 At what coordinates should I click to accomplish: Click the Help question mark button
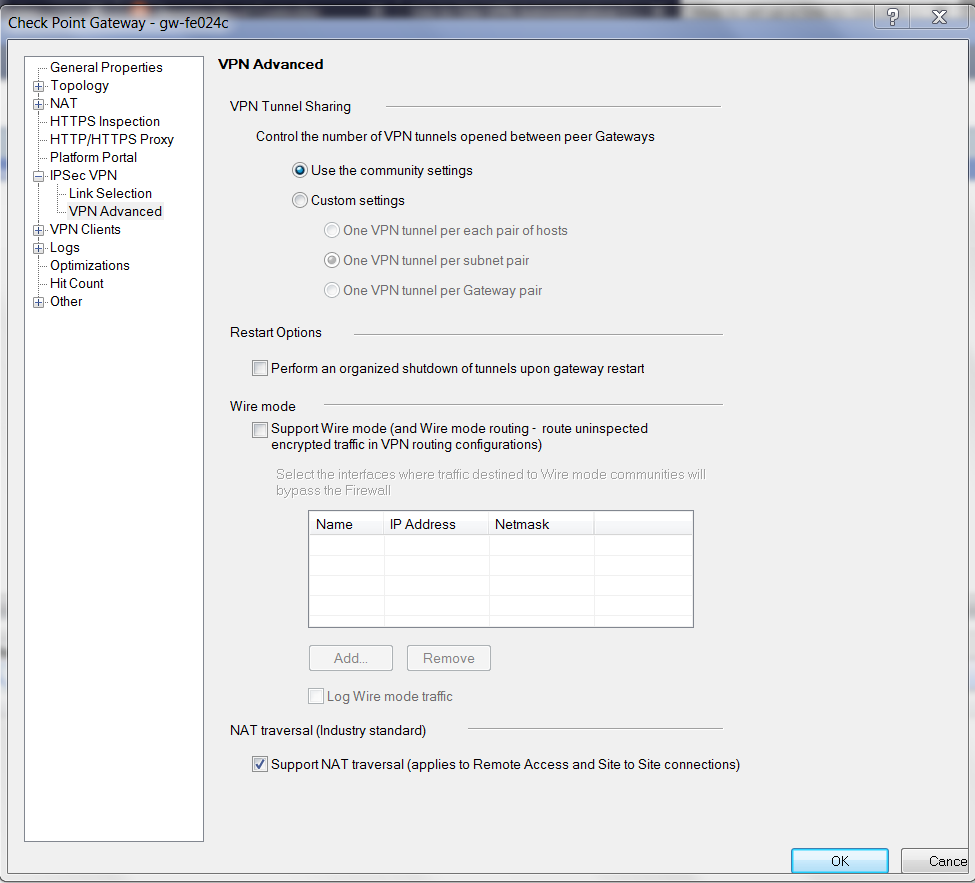(x=893, y=17)
